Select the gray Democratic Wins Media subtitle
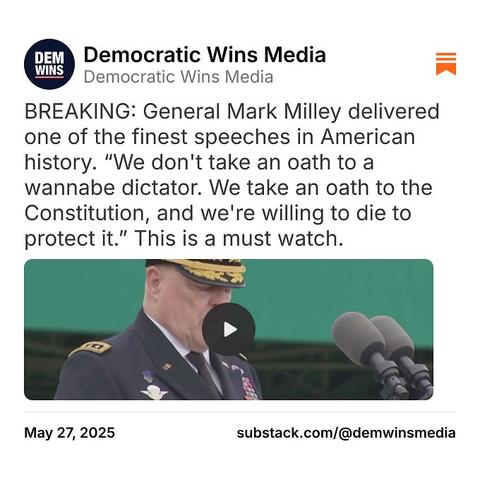This screenshot has height=480, width=480. coord(178,77)
